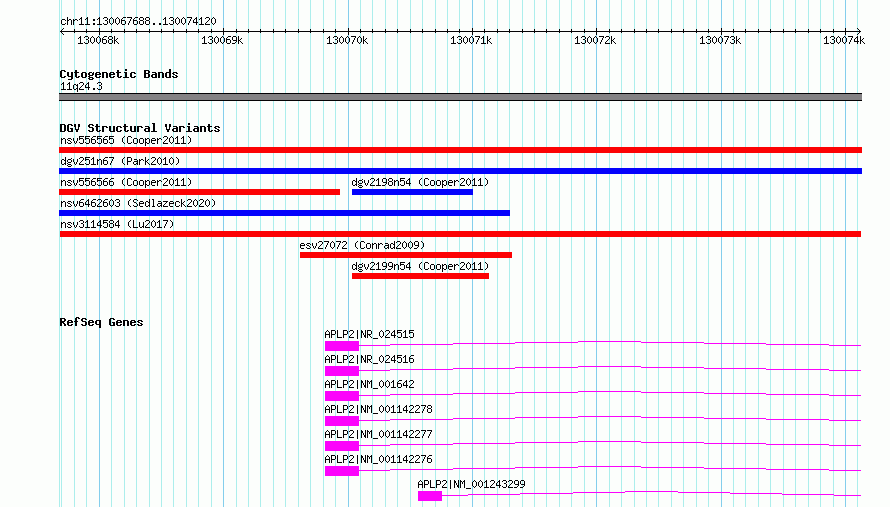Click the 130069k ruler tick label
Image resolution: width=890 pixels, height=507 pixels.
coord(222,40)
